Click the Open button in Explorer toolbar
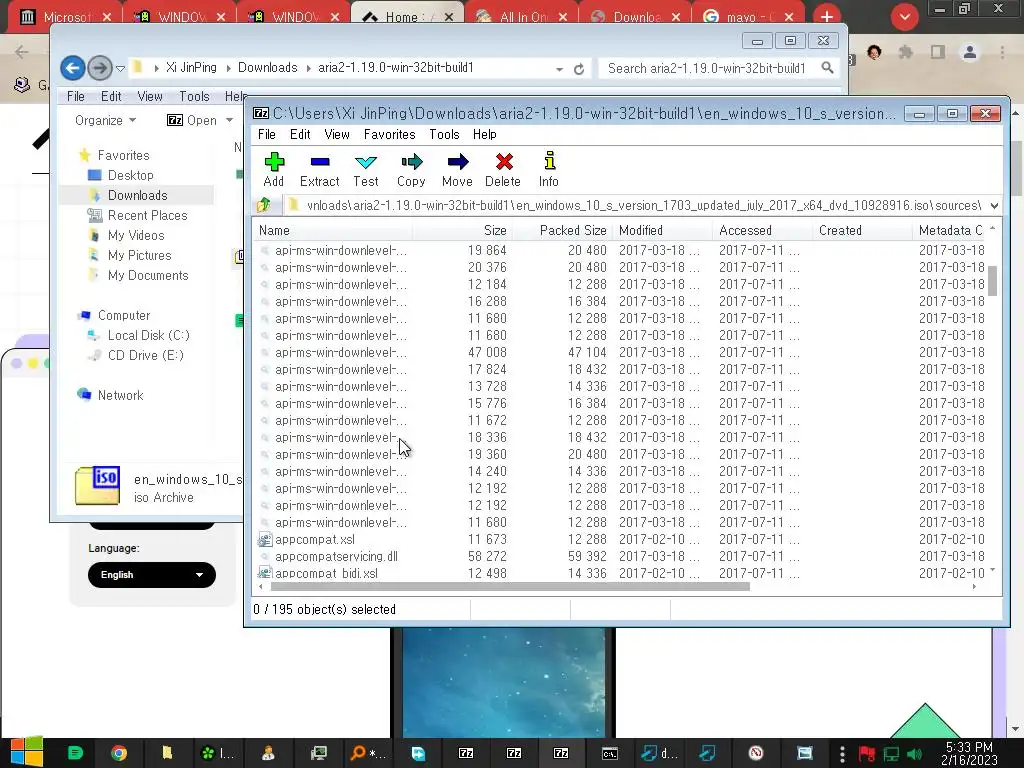 [x=193, y=120]
